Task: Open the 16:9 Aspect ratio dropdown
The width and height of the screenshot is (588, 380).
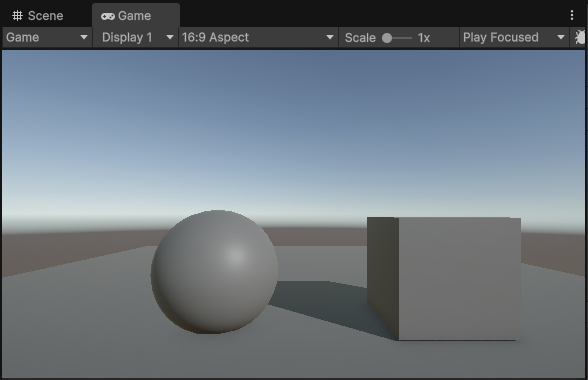Action: click(x=258, y=38)
